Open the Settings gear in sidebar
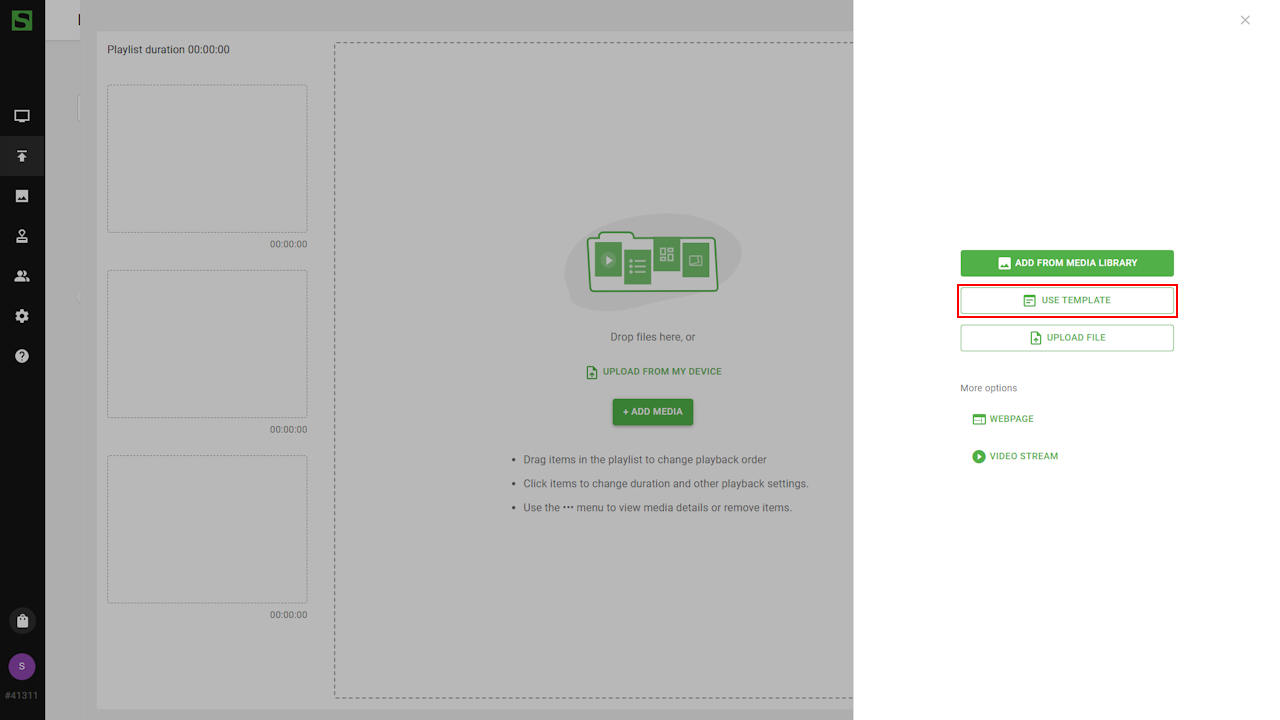The image size is (1280, 720). point(22,316)
